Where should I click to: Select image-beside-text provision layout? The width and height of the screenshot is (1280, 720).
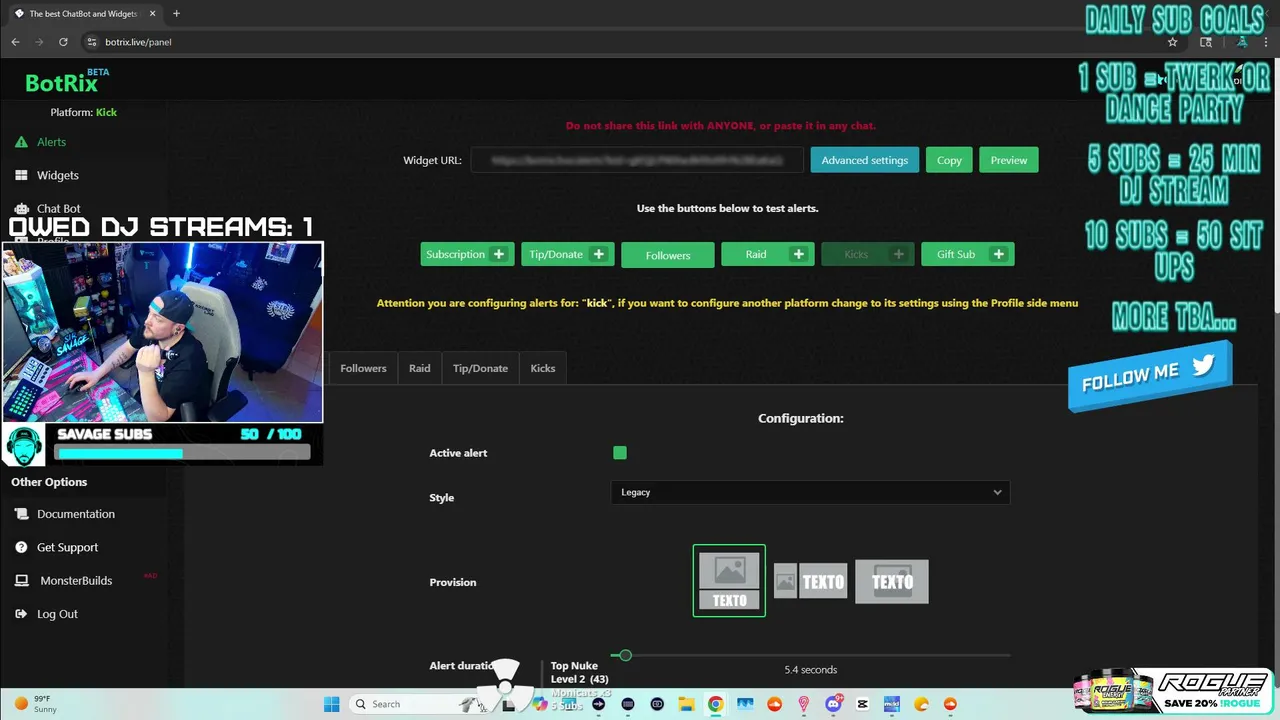tap(811, 581)
